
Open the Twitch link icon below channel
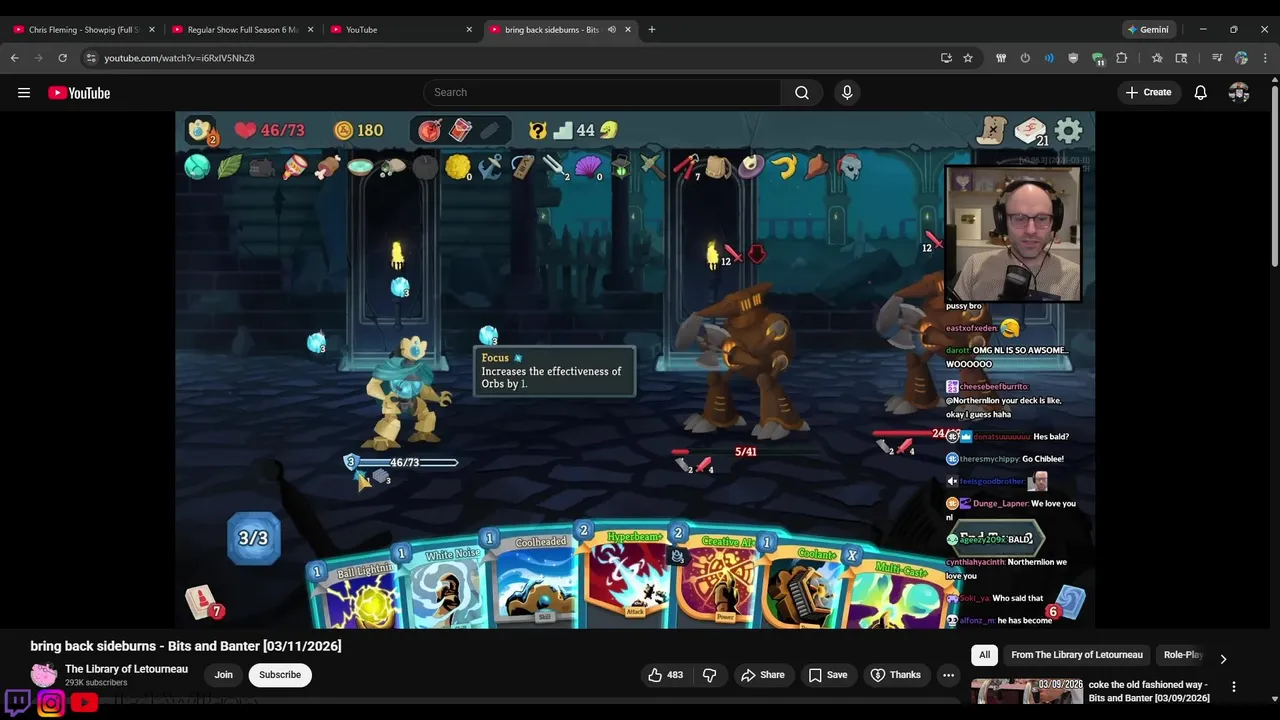pos(18,703)
